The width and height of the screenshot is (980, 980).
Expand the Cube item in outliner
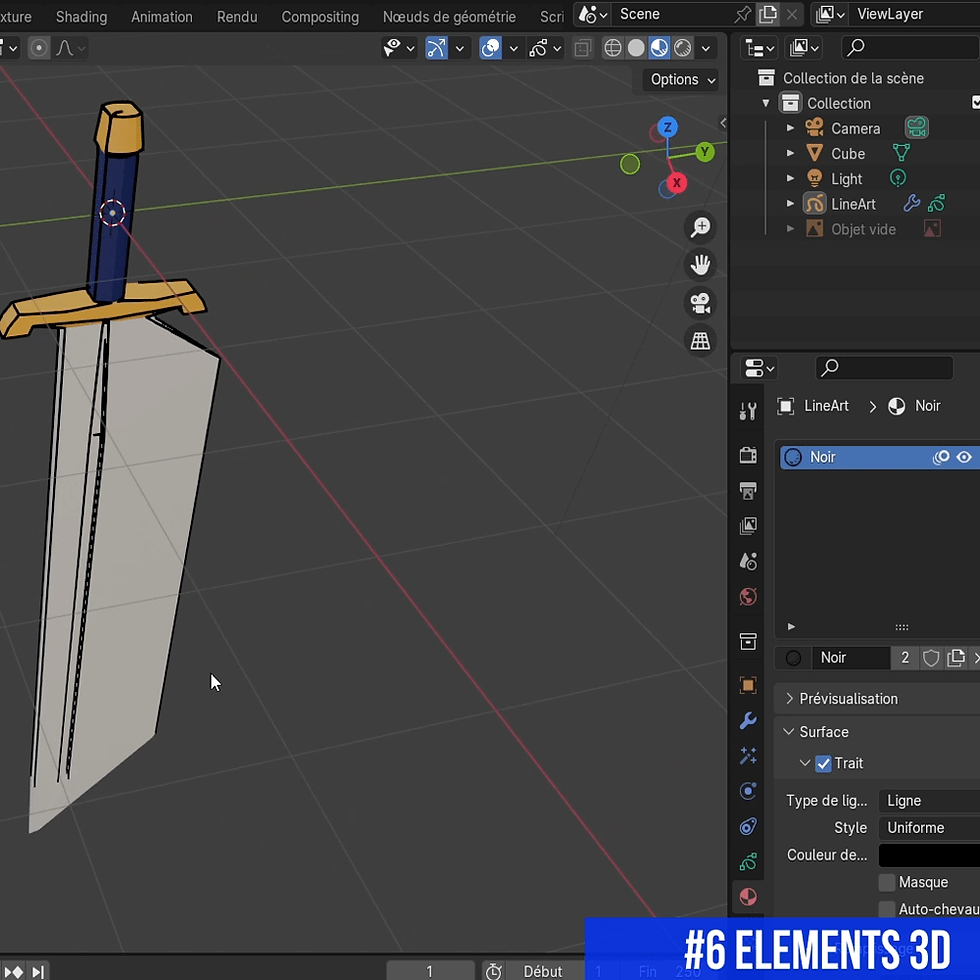(x=790, y=153)
